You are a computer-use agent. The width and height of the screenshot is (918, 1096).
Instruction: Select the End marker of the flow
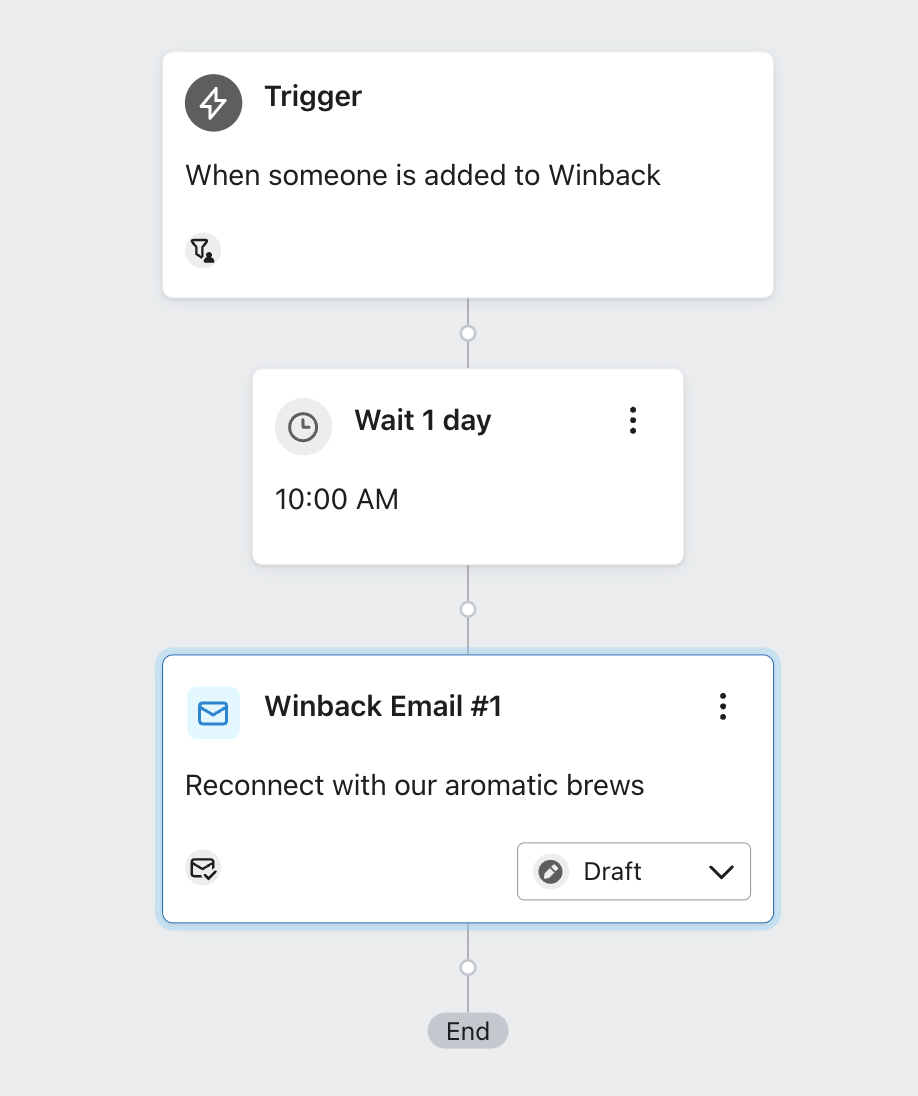pos(468,1030)
